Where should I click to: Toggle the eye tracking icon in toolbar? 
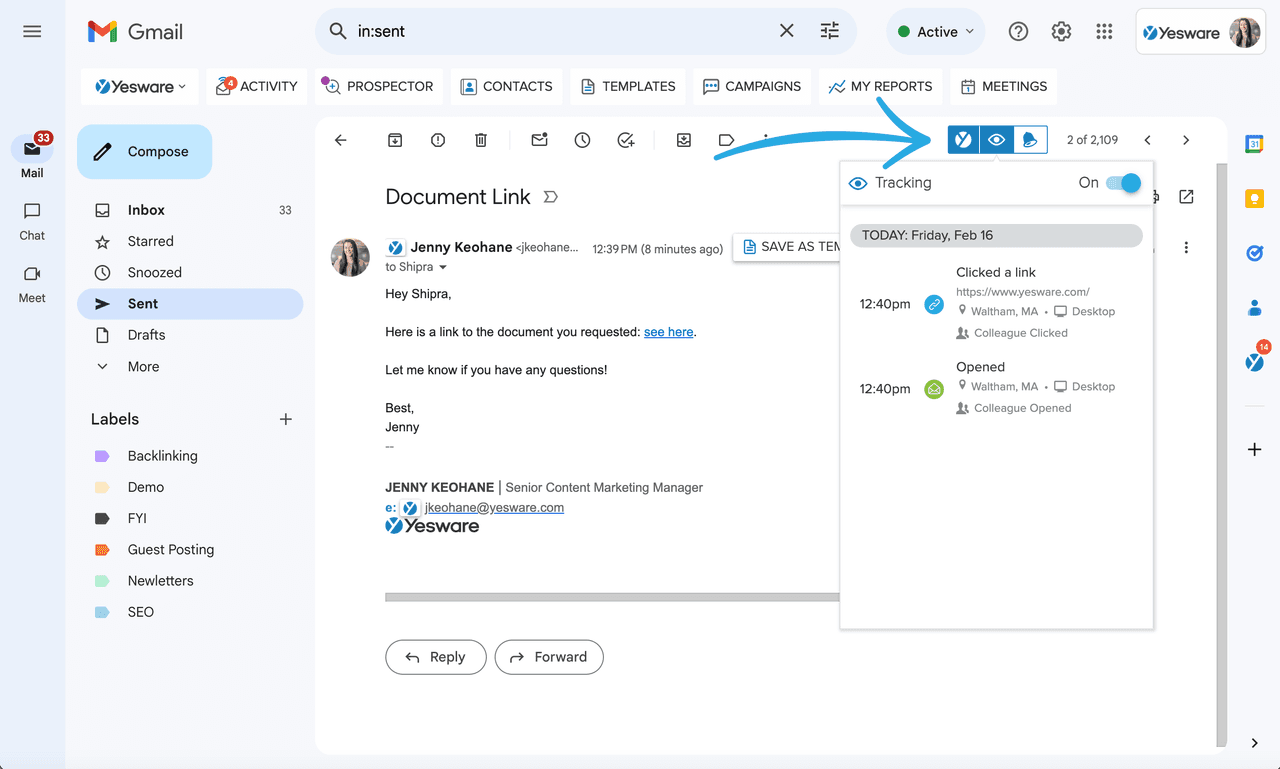[x=997, y=140]
